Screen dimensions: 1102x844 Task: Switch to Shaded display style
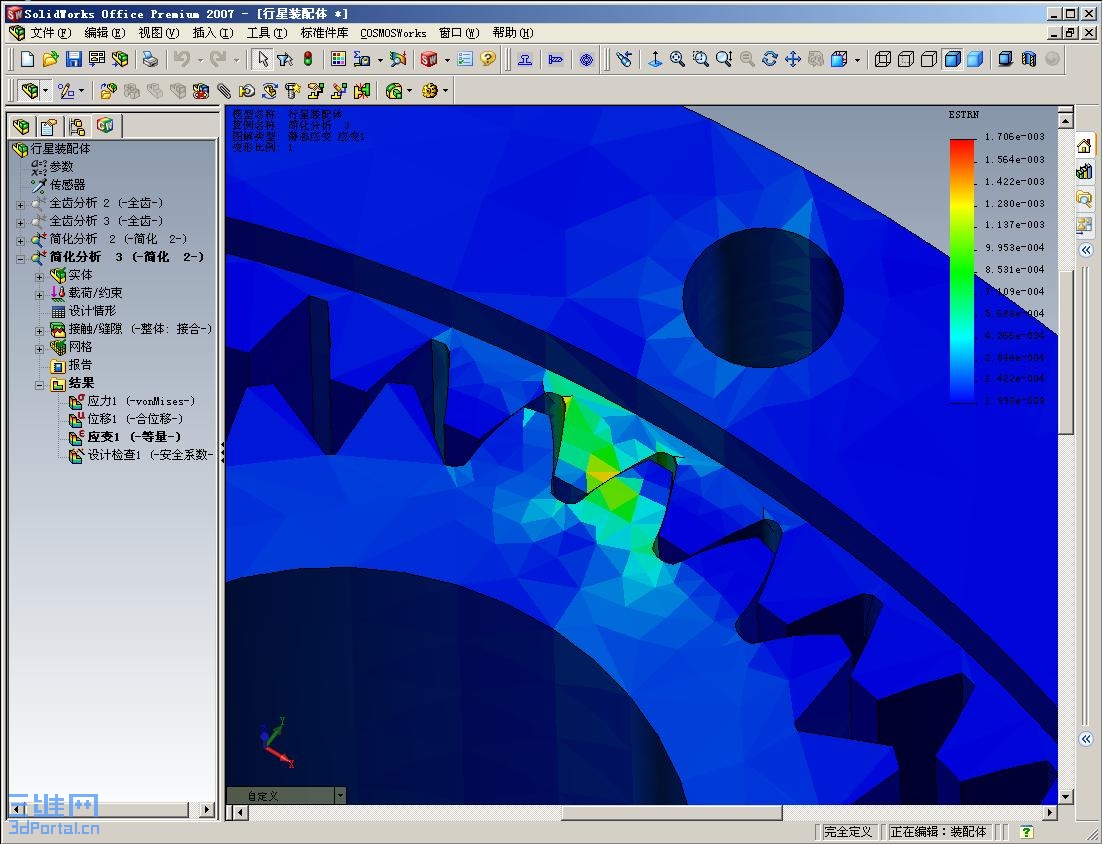click(x=975, y=59)
